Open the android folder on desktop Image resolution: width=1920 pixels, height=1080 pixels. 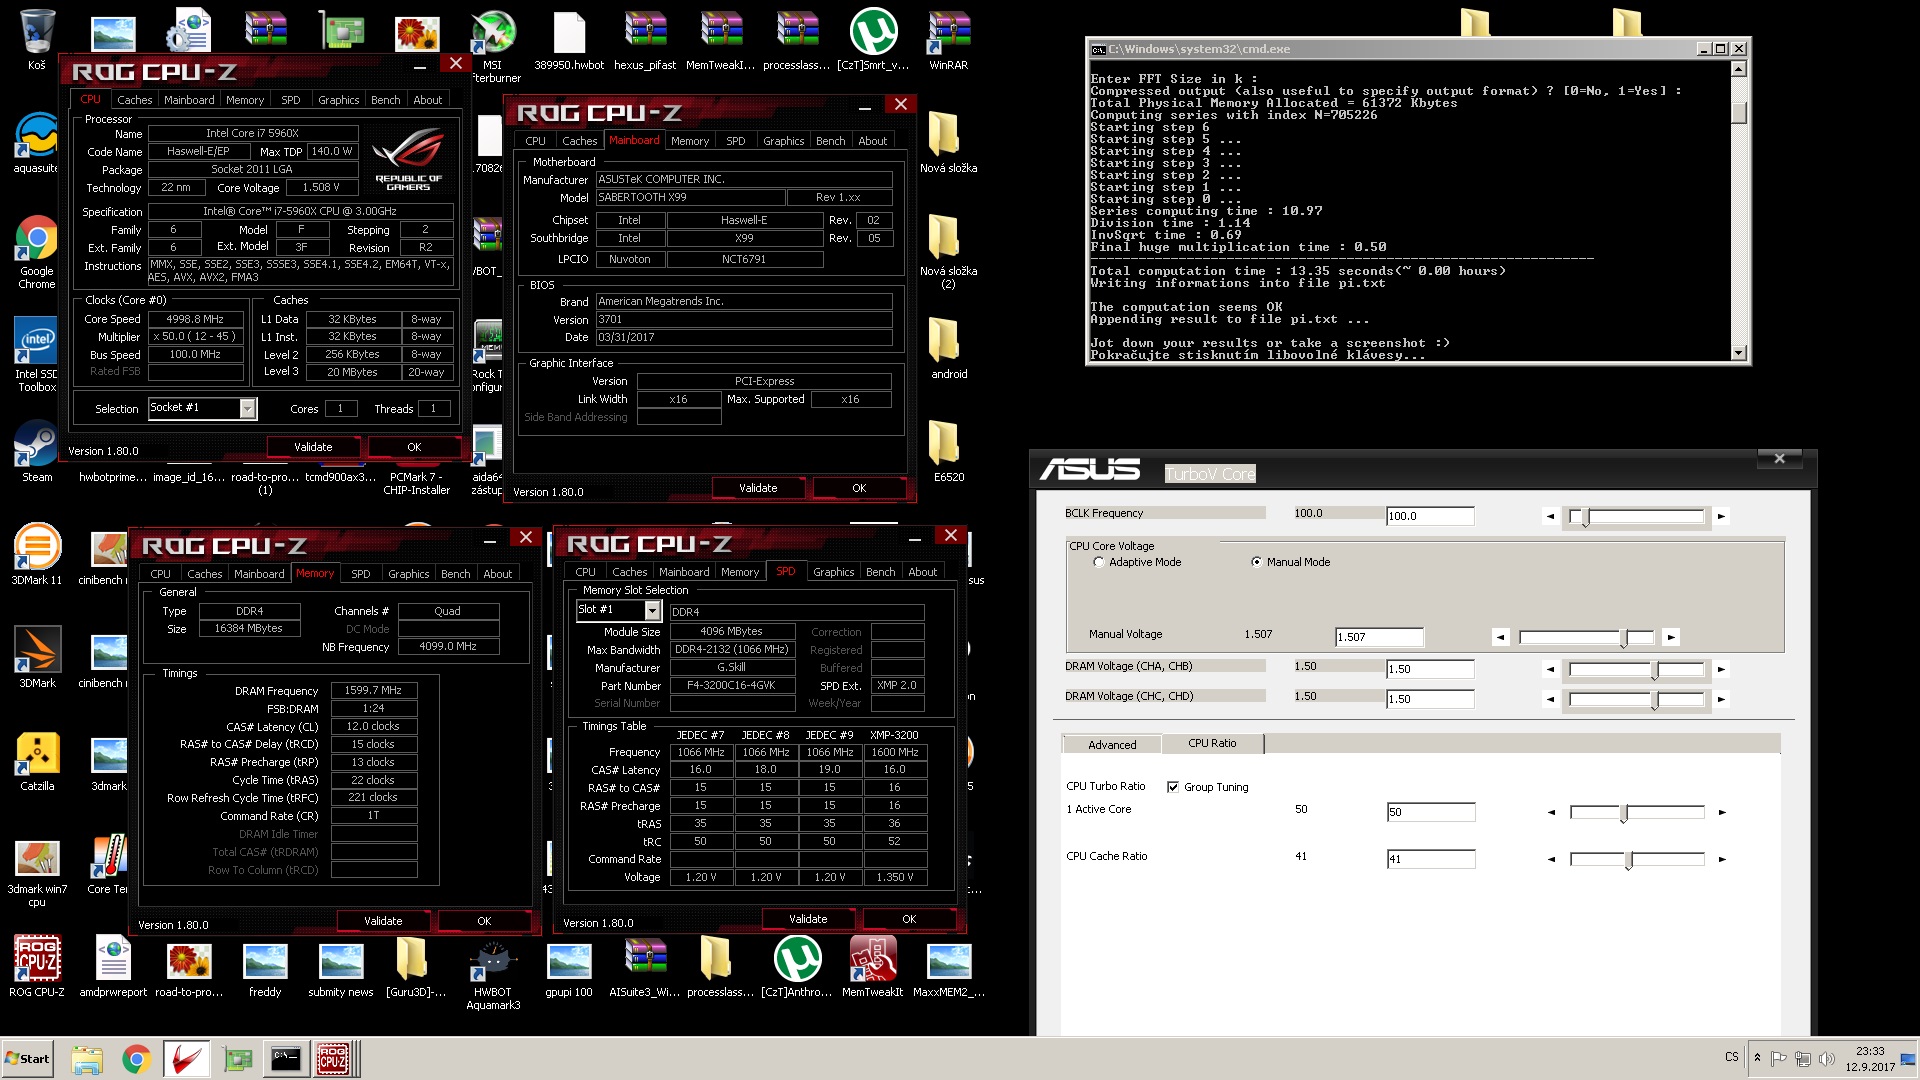coord(949,349)
